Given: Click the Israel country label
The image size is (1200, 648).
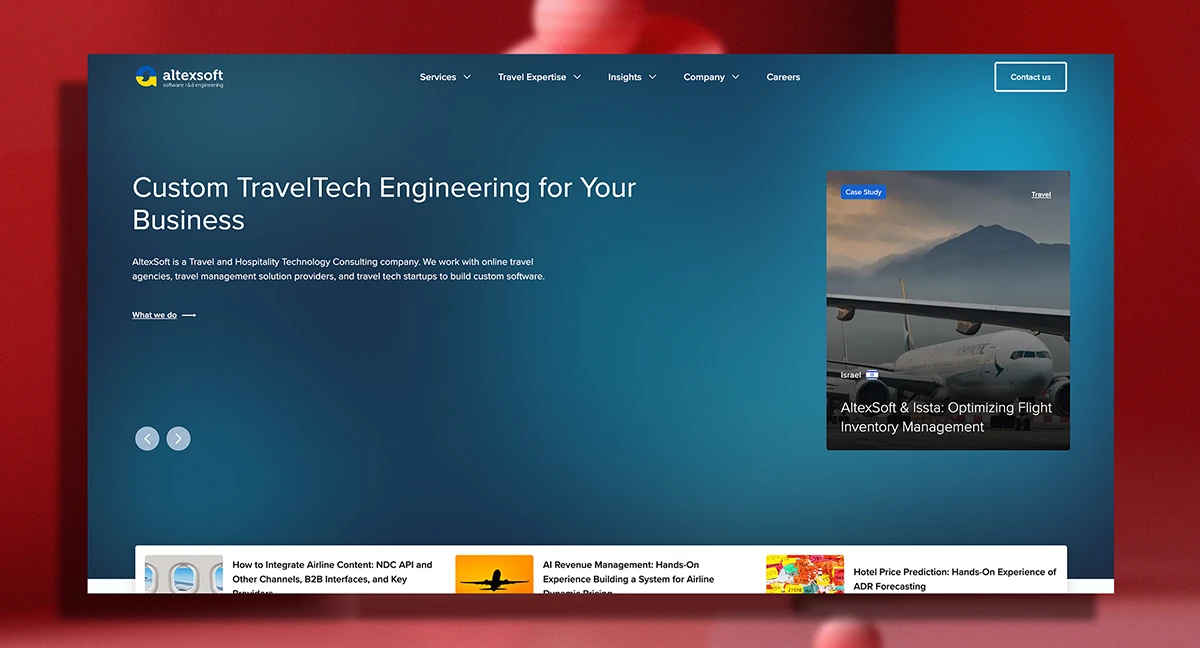Looking at the screenshot, I should click(850, 375).
